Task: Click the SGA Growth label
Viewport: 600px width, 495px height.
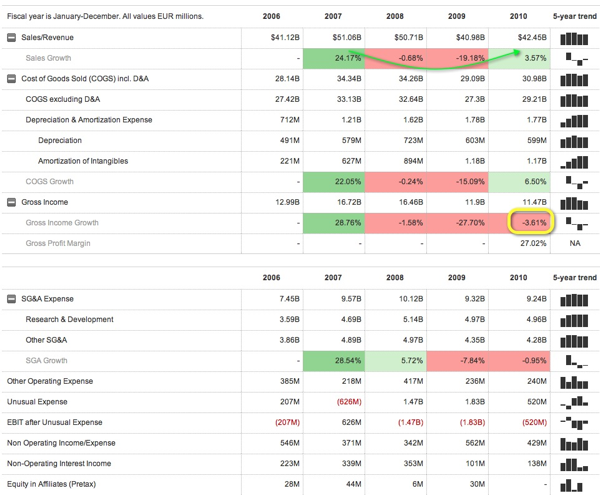Action: click(46, 360)
